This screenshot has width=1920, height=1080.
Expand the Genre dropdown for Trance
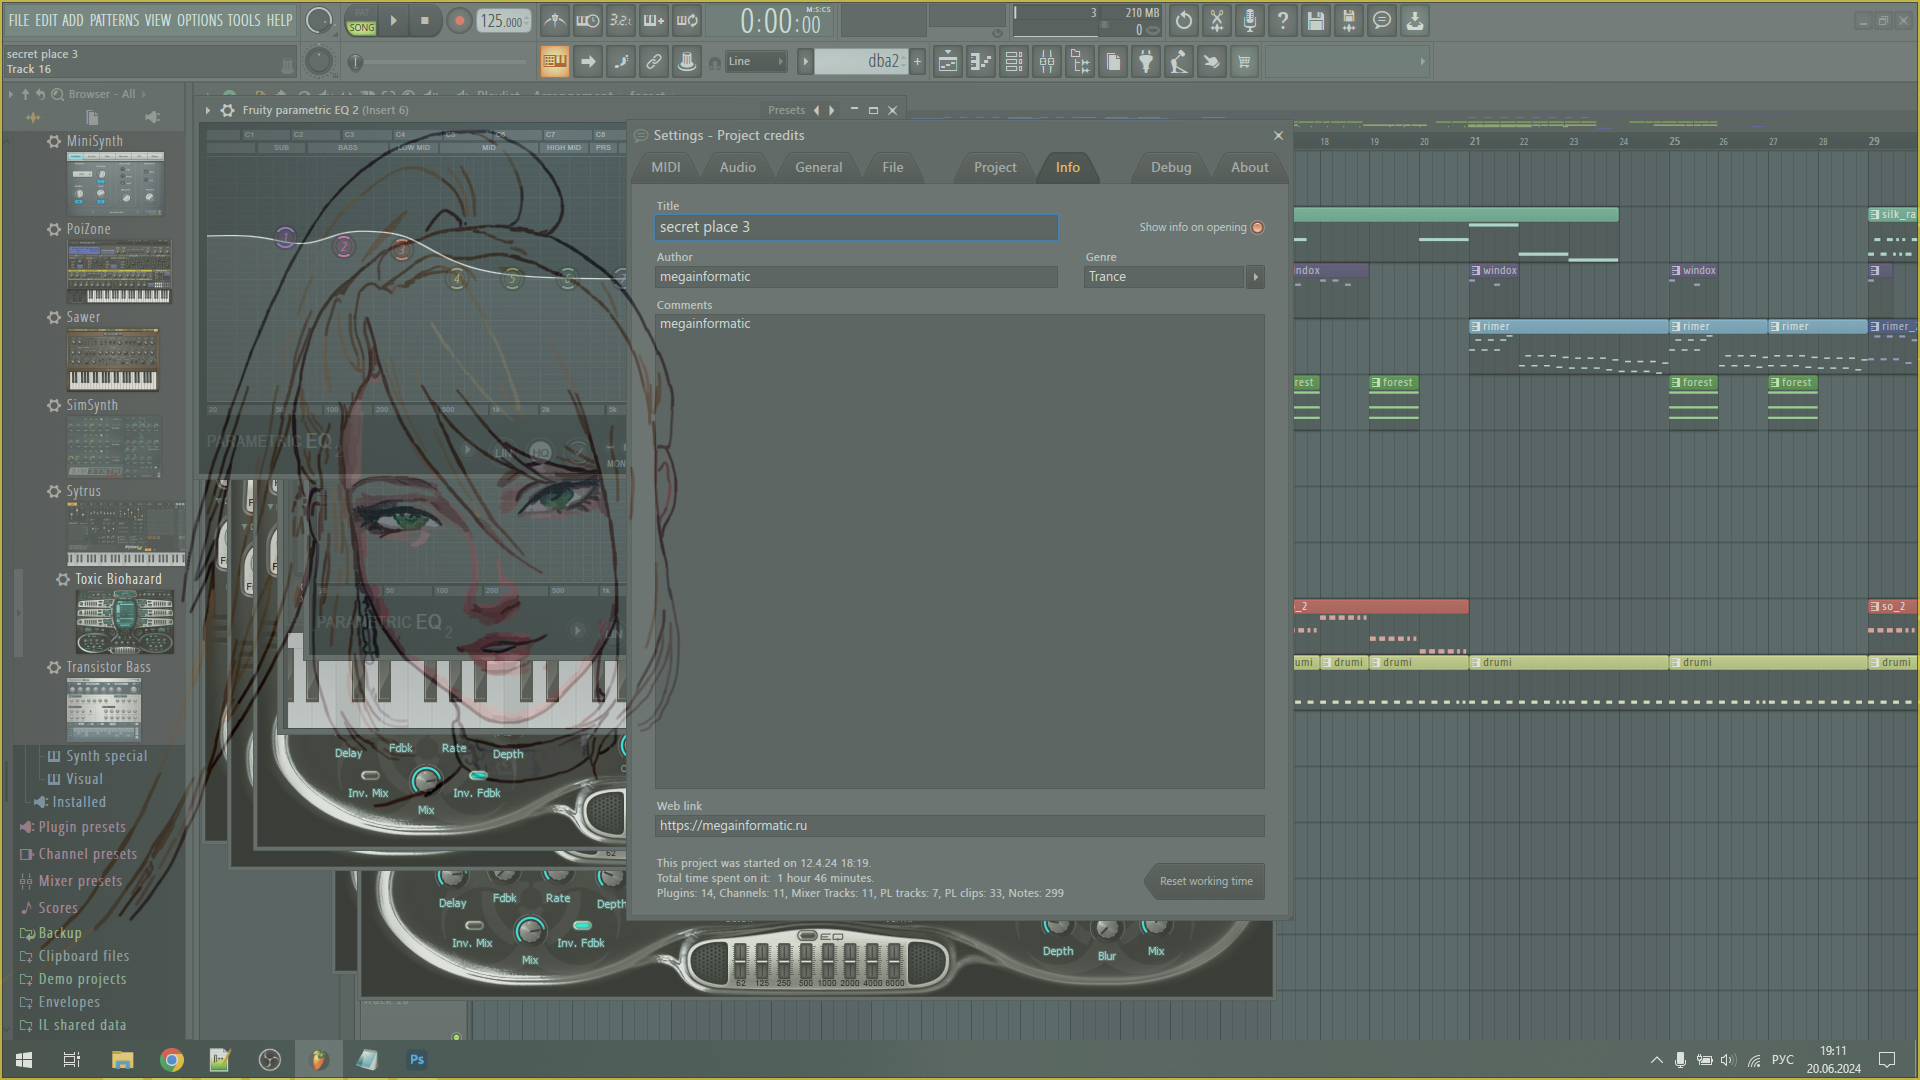pyautogui.click(x=1255, y=277)
